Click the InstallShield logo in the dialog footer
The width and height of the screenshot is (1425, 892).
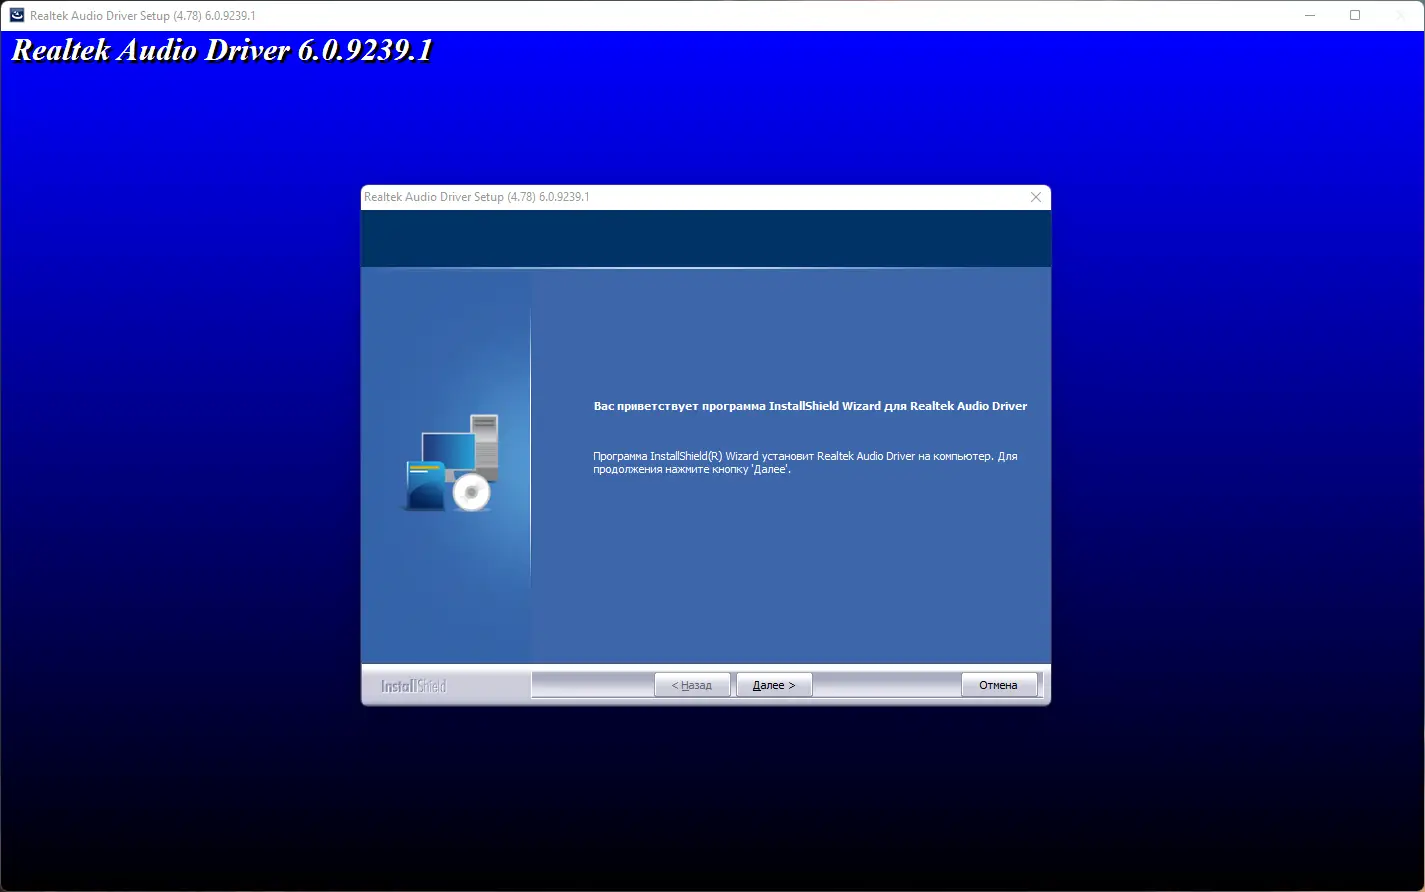pos(414,686)
